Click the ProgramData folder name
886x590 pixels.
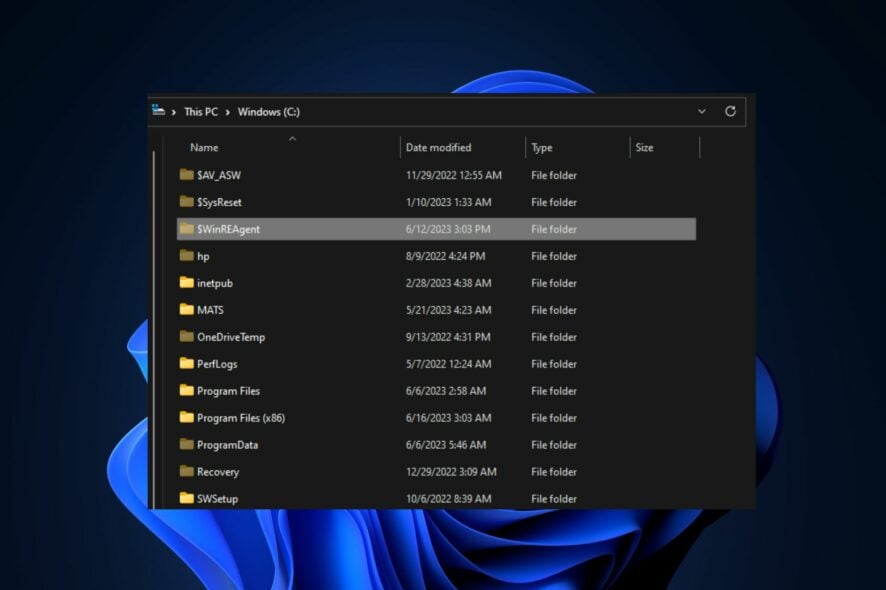click(227, 445)
